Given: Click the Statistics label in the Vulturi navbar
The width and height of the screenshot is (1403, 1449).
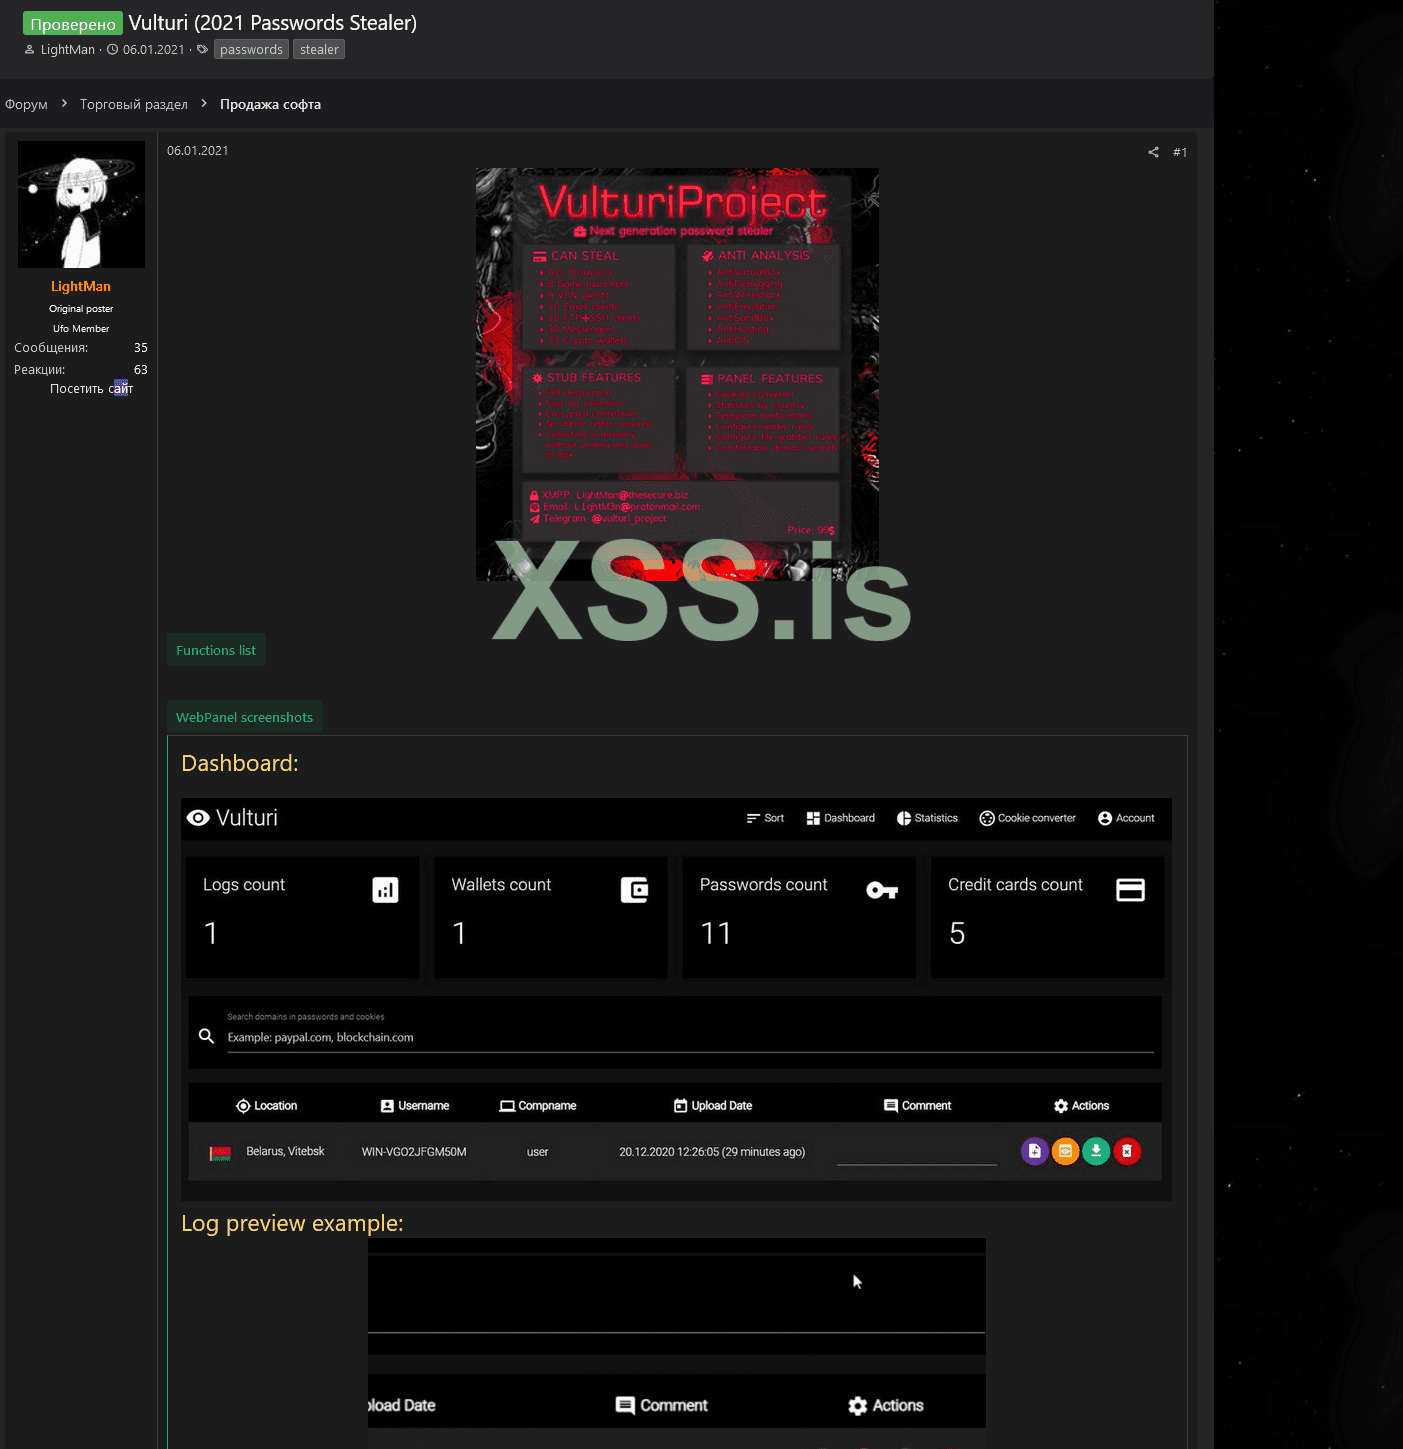Looking at the screenshot, I should (936, 818).
